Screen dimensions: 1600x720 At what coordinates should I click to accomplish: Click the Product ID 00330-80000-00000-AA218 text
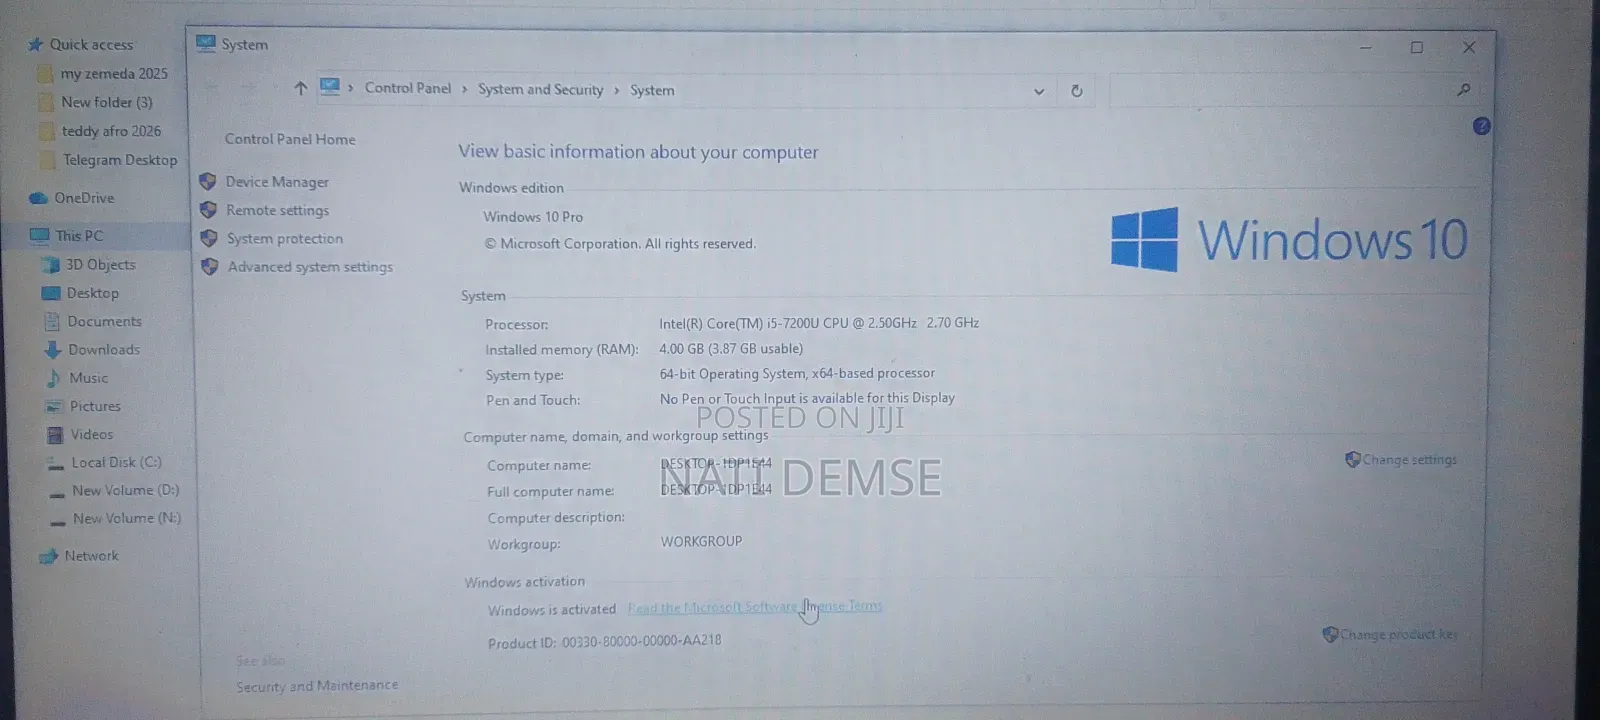click(604, 641)
